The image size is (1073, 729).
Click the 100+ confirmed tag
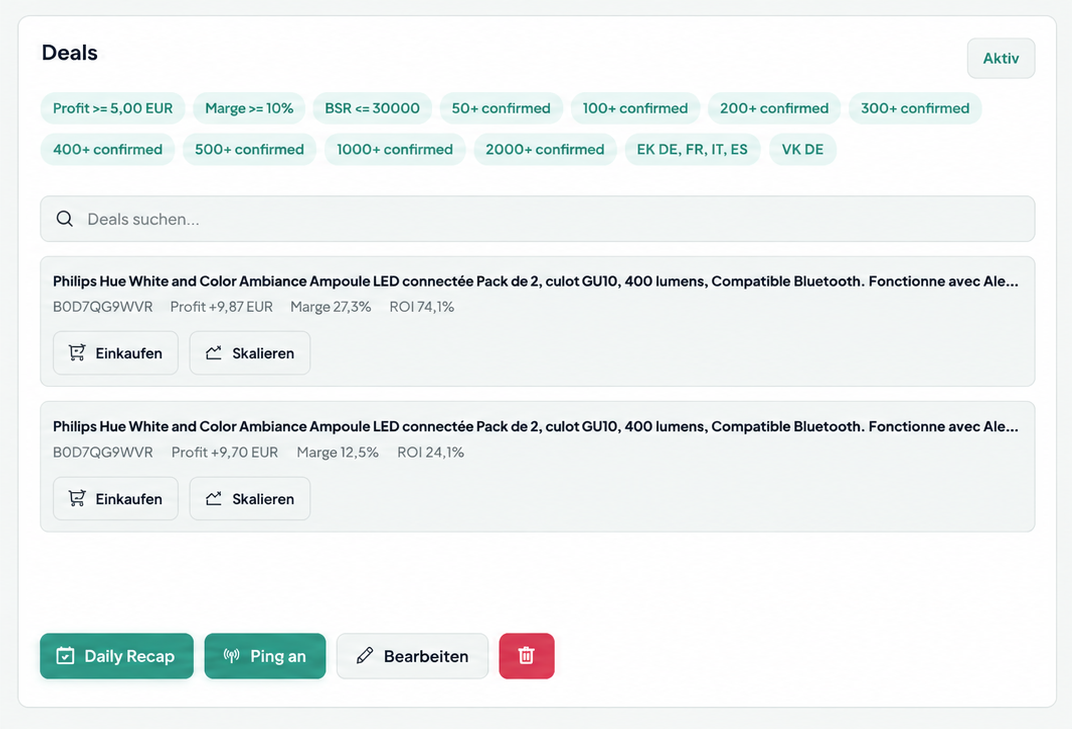(x=635, y=108)
